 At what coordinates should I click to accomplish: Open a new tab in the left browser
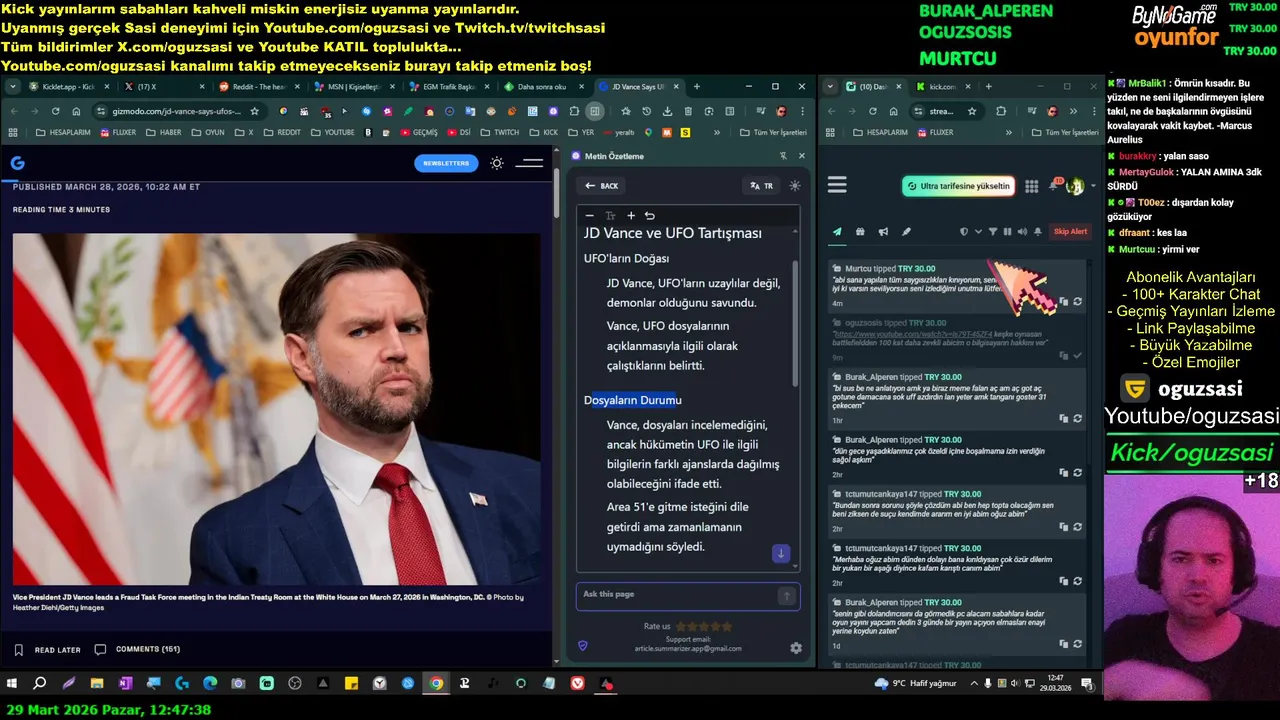[697, 87]
